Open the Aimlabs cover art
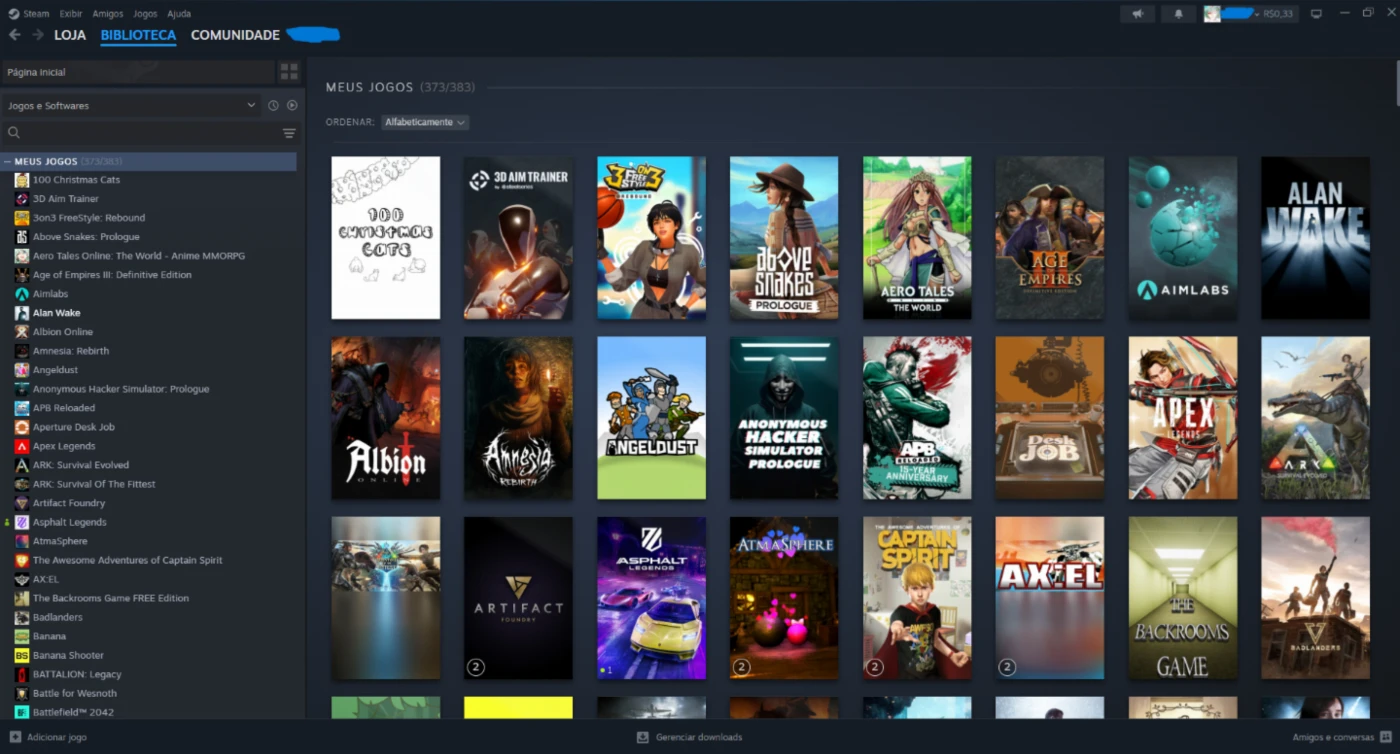The width and height of the screenshot is (1400, 754). tap(1183, 238)
